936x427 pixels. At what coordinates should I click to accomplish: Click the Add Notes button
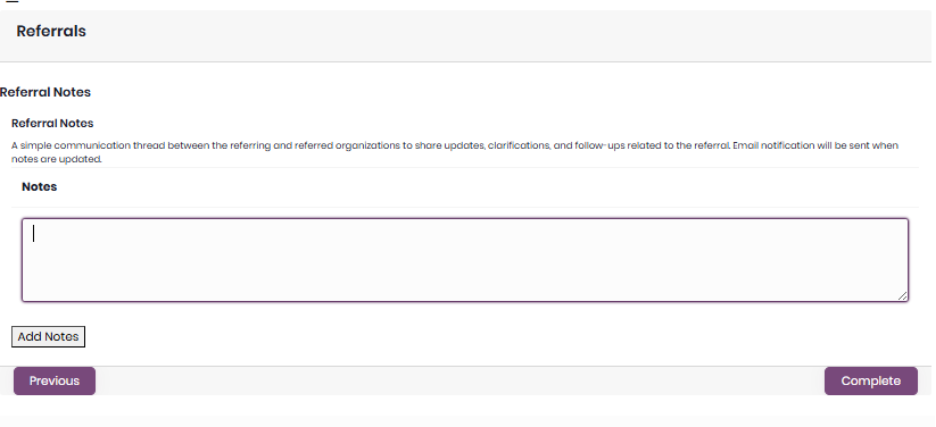48,337
